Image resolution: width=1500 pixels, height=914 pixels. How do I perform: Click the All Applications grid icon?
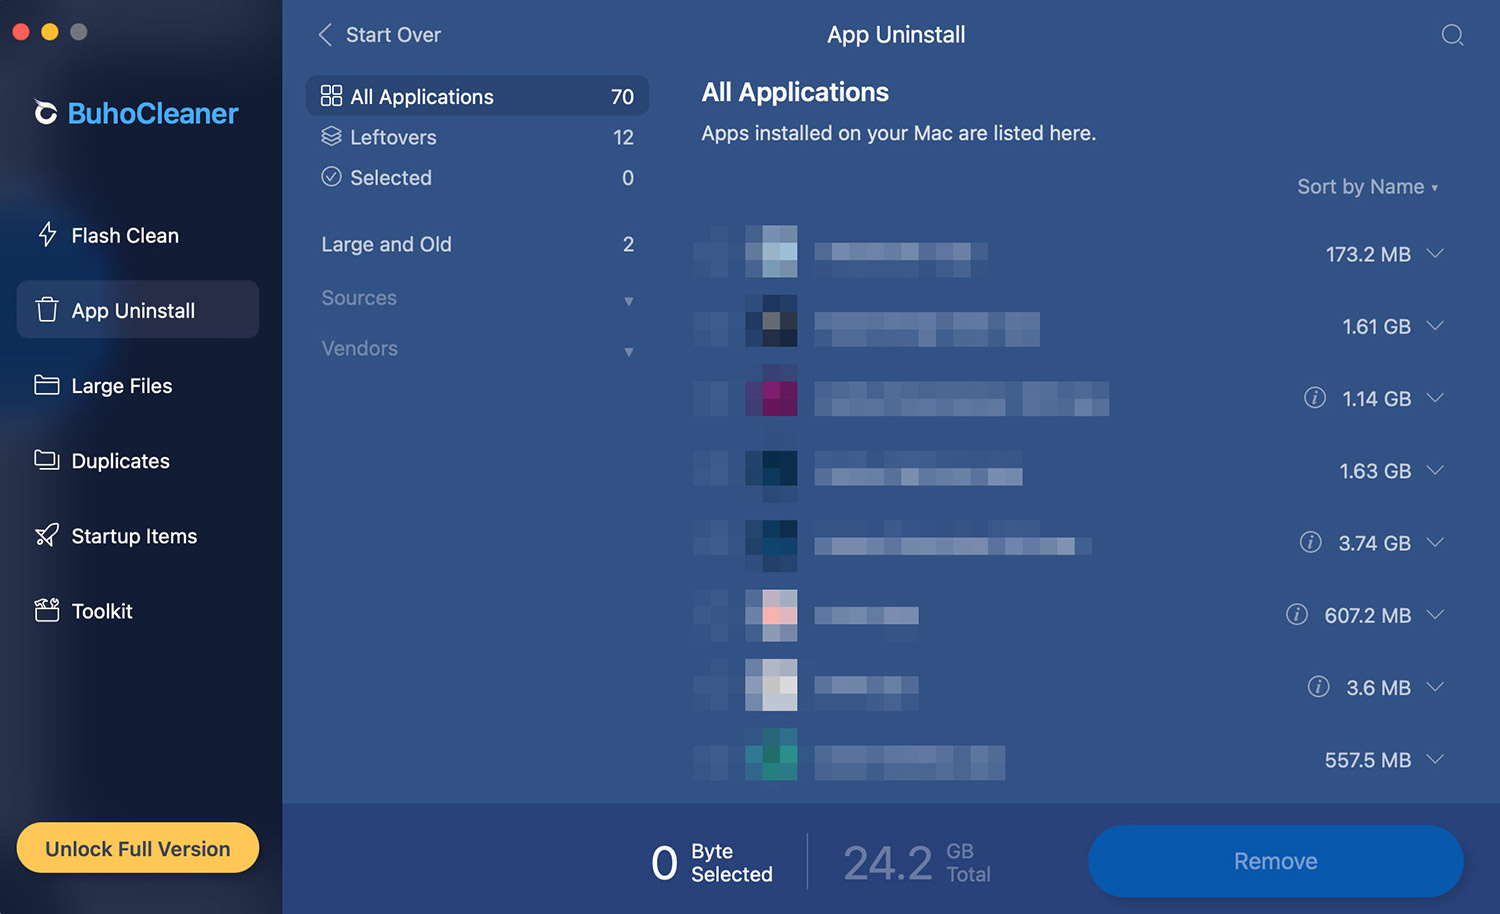tap(331, 96)
